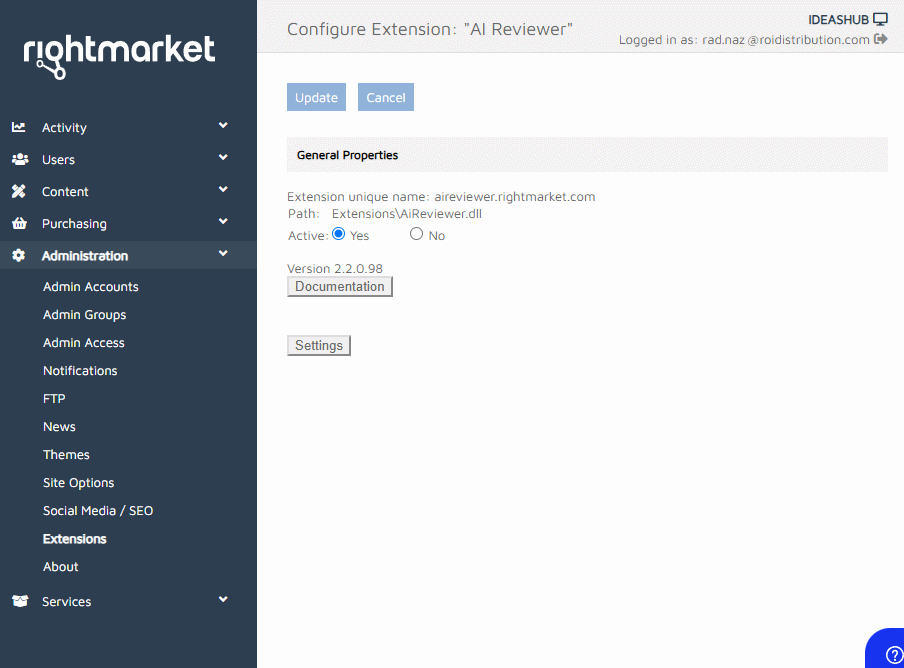Open the extension Documentation button

click(x=340, y=287)
